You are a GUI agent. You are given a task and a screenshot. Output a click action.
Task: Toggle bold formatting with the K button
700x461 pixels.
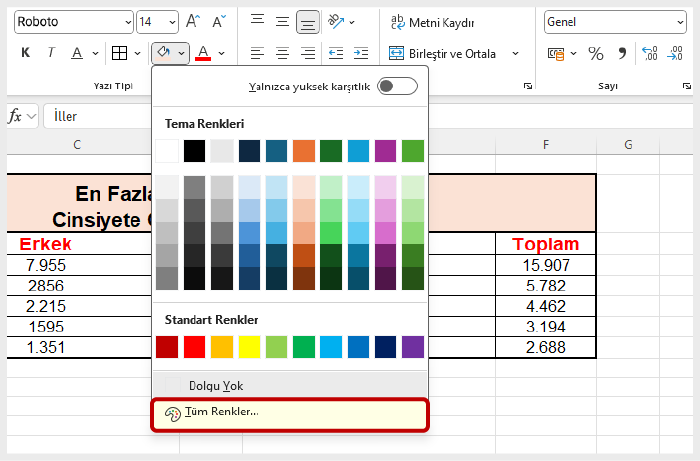tap(26, 53)
